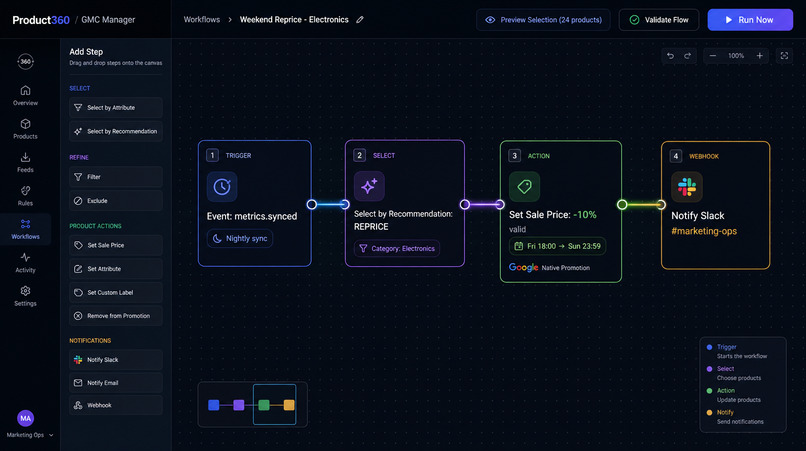Go to Feeds in the sidebar
806x451 pixels.
[x=25, y=163]
